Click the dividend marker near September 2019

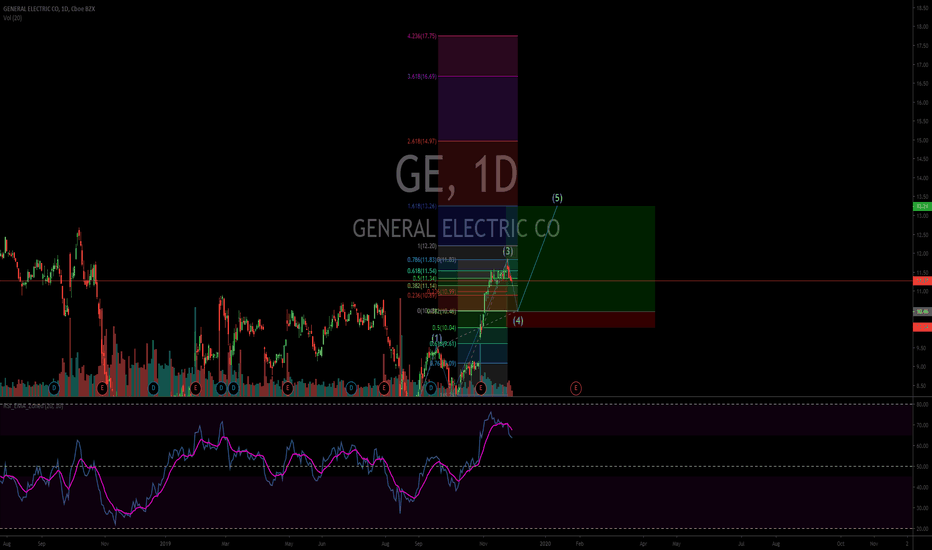pos(430,388)
